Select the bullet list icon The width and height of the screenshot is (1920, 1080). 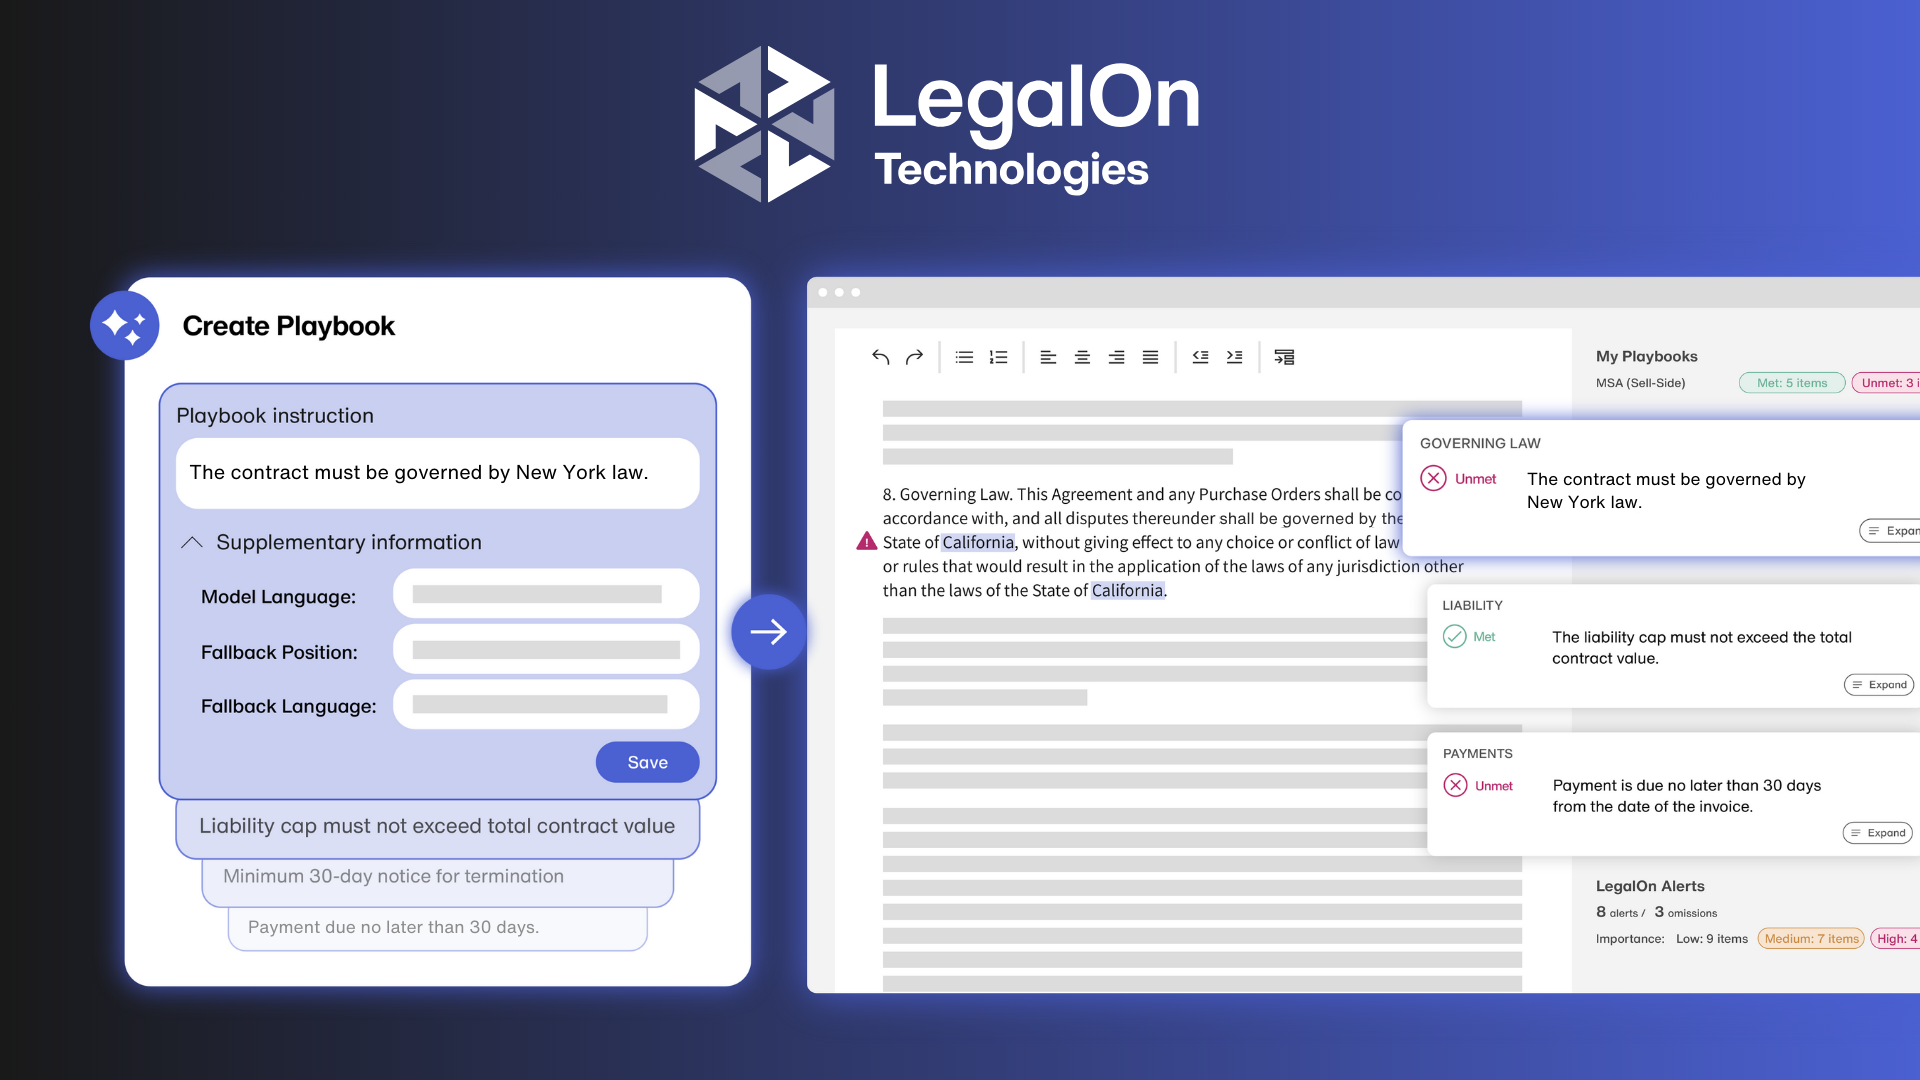pos(964,356)
